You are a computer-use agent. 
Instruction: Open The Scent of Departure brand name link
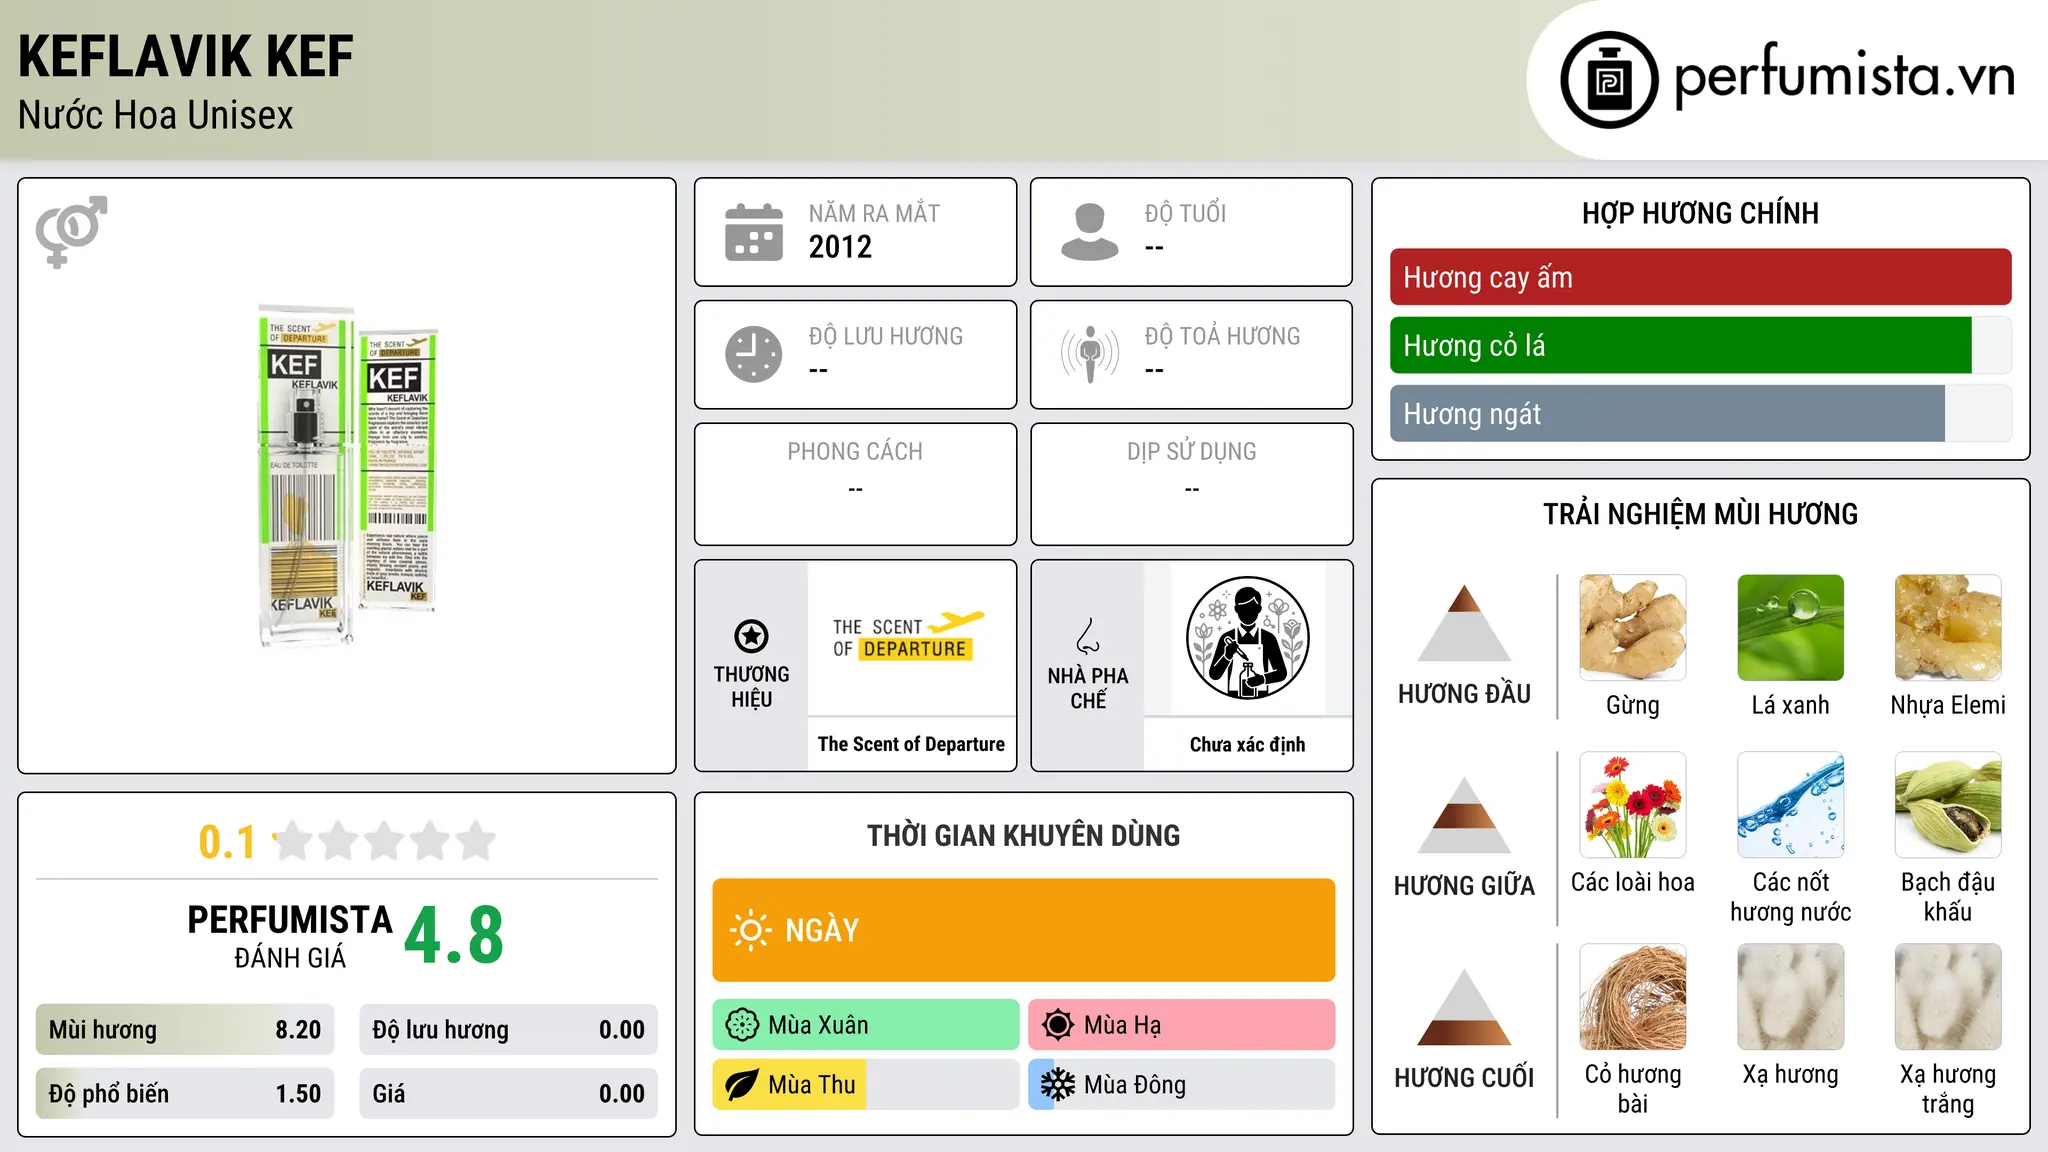point(911,744)
